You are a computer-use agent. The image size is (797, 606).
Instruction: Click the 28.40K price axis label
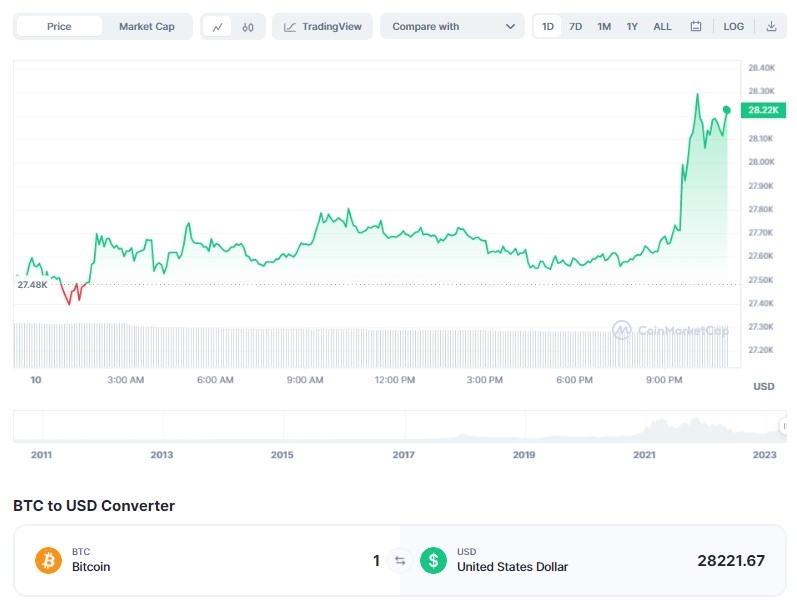[x=761, y=68]
